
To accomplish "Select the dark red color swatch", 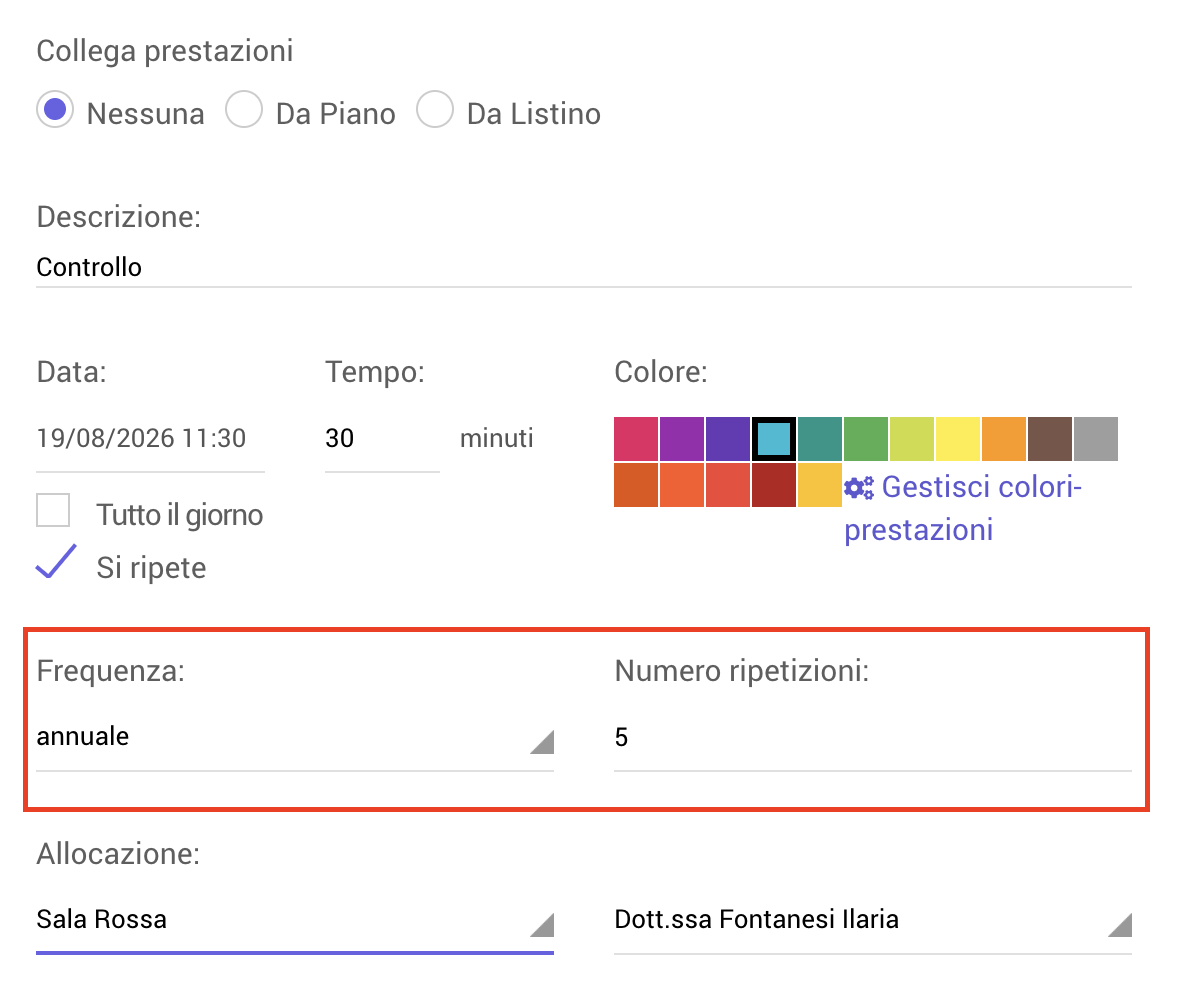I will click(774, 485).
